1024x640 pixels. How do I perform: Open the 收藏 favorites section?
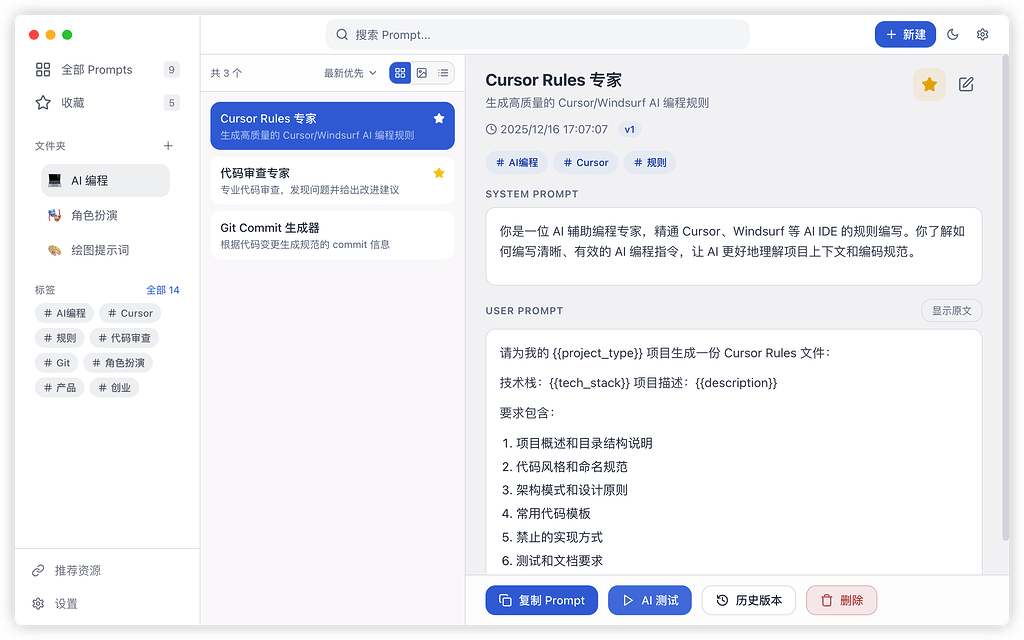(x=107, y=103)
